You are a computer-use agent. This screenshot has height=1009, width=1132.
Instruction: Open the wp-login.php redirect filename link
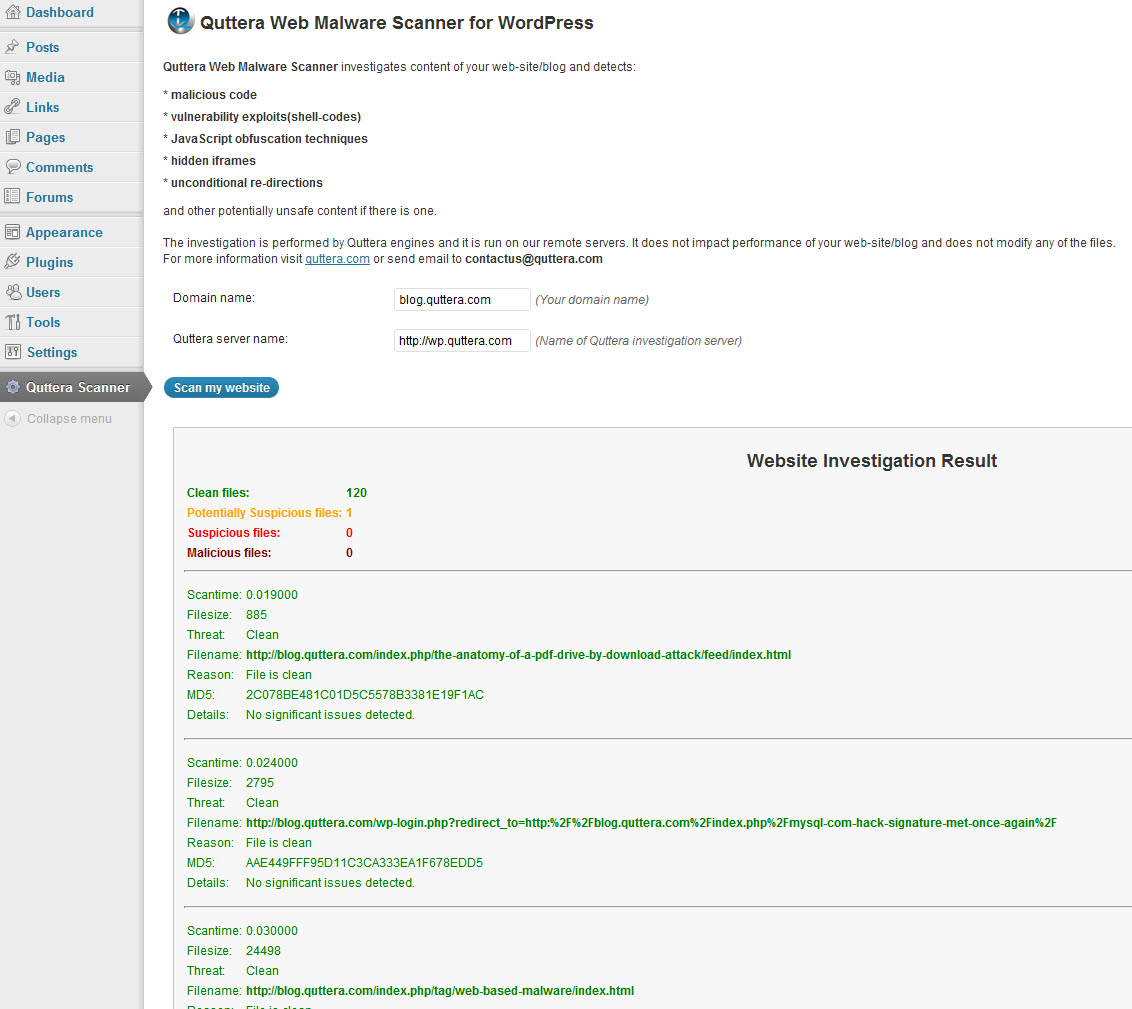coord(651,823)
